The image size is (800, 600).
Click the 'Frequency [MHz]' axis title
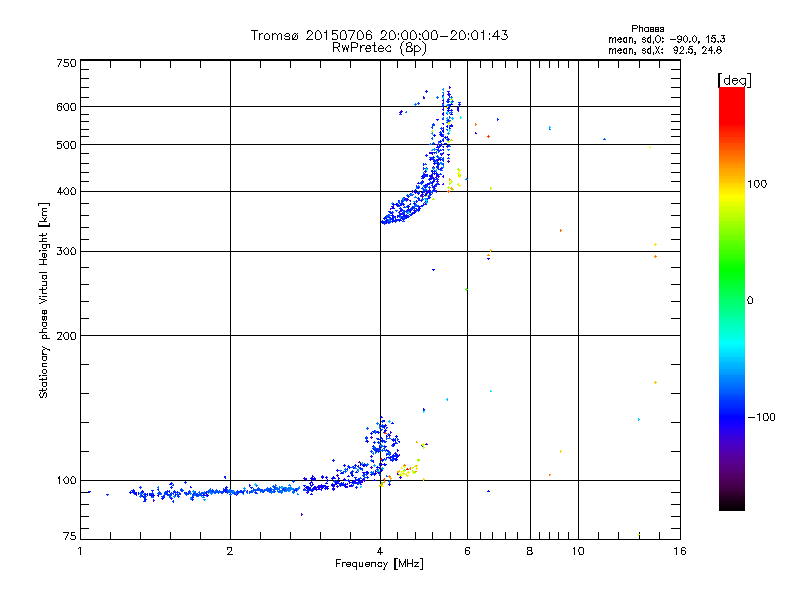coord(379,564)
